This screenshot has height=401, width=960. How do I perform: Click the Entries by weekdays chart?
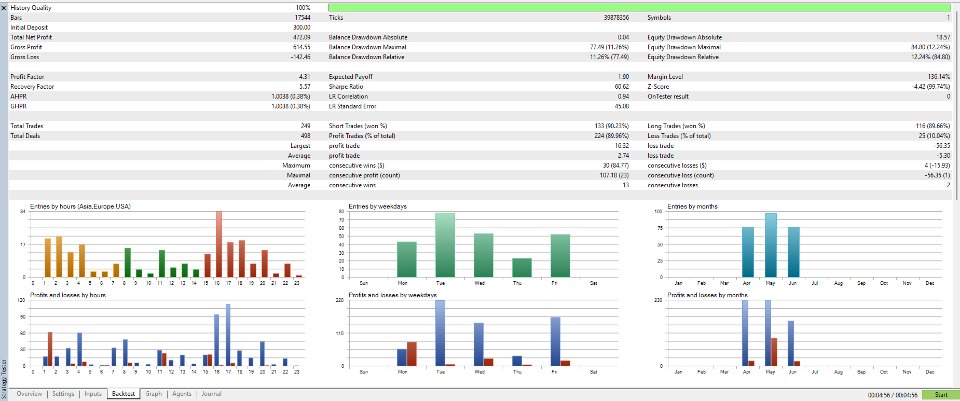click(x=481, y=243)
